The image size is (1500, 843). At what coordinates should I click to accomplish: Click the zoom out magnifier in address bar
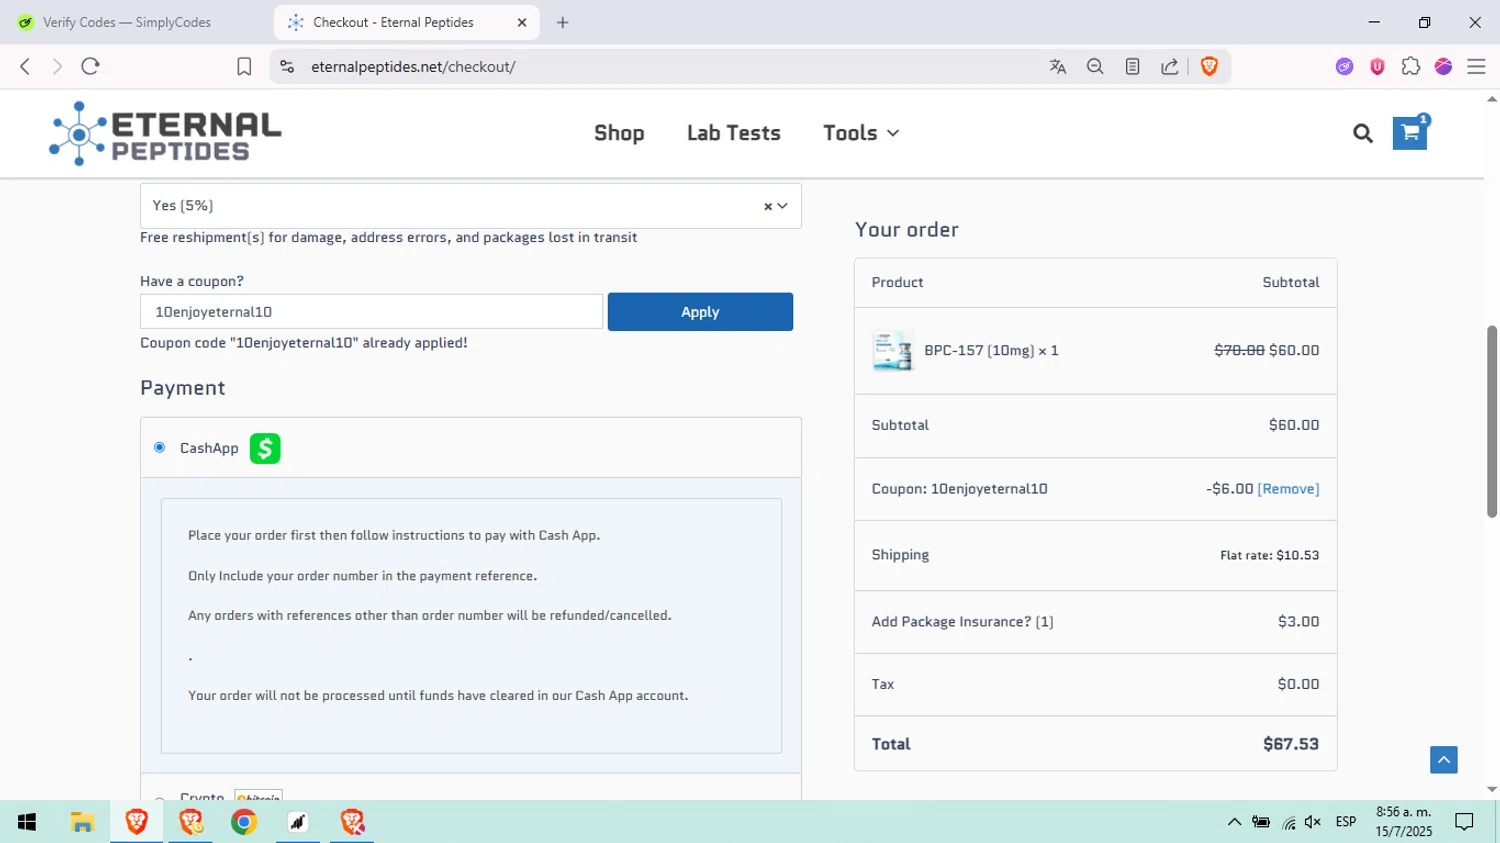click(1095, 67)
